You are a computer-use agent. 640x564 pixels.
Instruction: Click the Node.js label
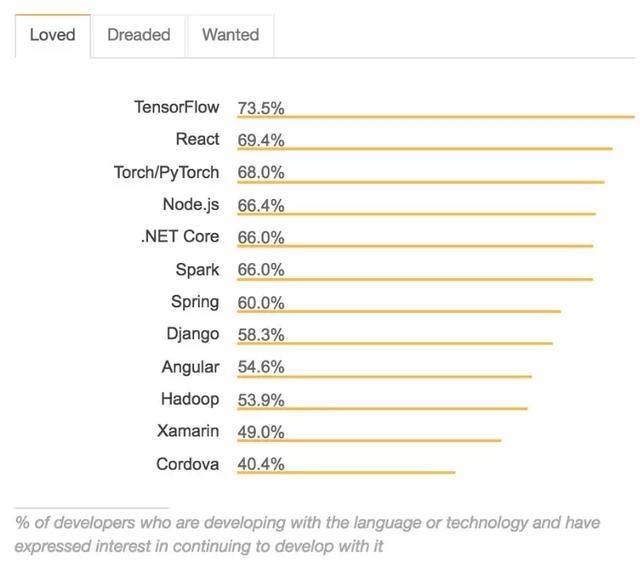click(x=191, y=205)
